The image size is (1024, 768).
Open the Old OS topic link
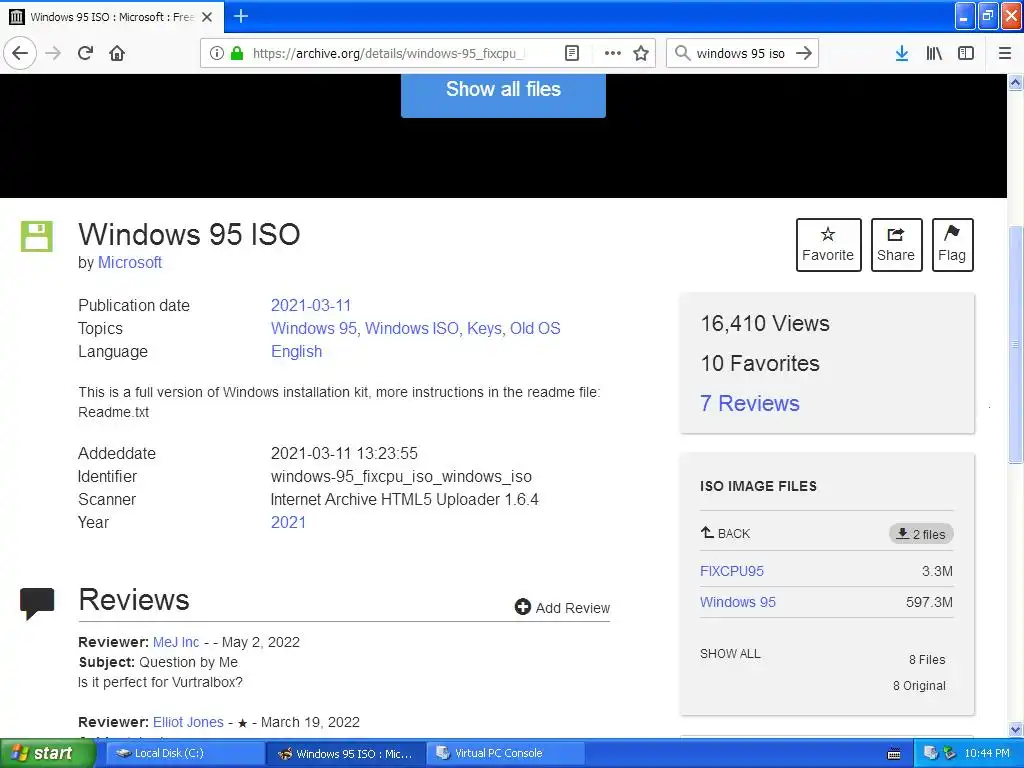pos(535,328)
